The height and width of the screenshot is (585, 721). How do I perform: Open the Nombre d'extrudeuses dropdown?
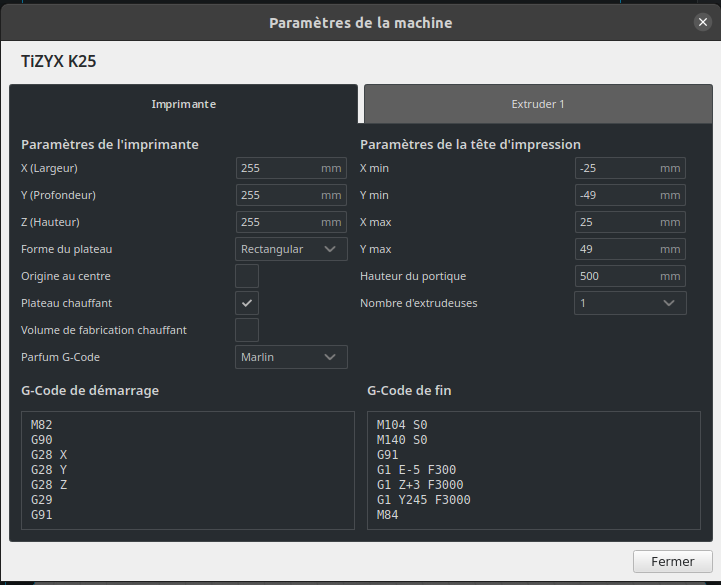630,303
